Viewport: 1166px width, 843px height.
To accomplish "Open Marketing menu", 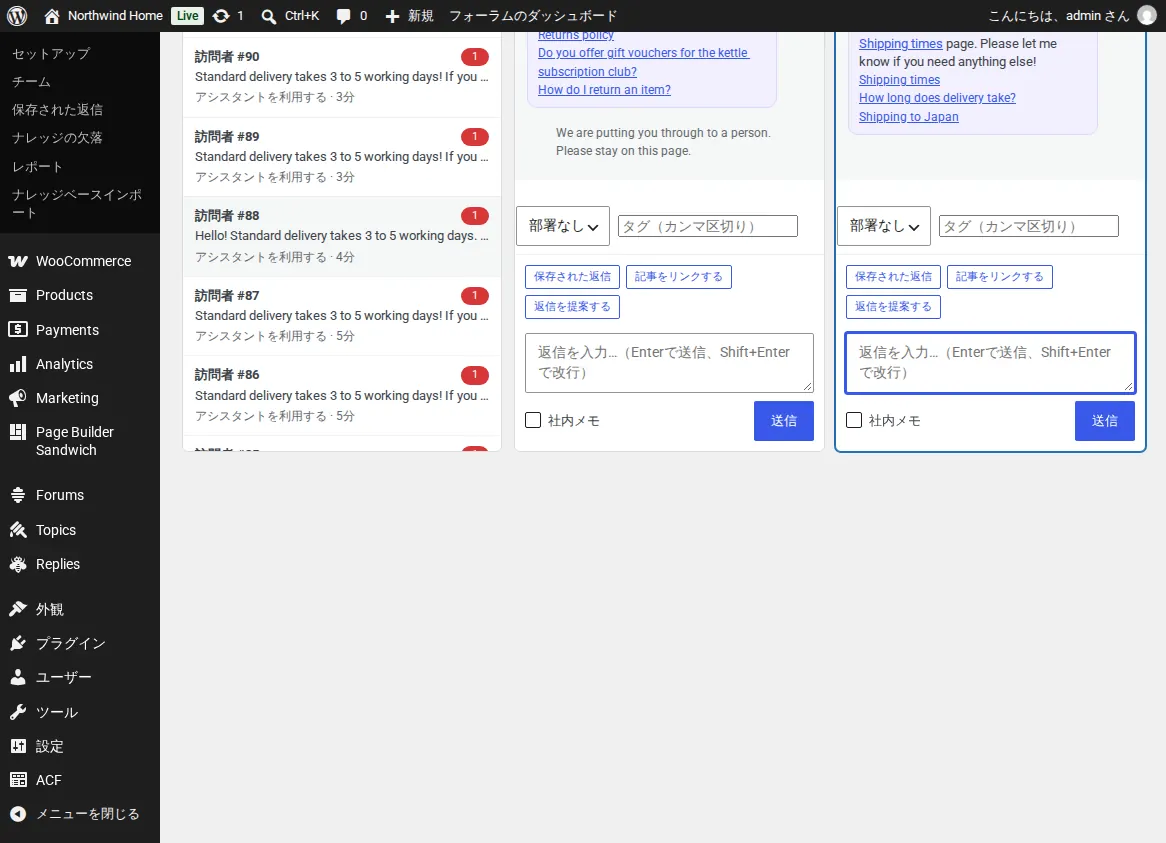I will tap(80, 398).
